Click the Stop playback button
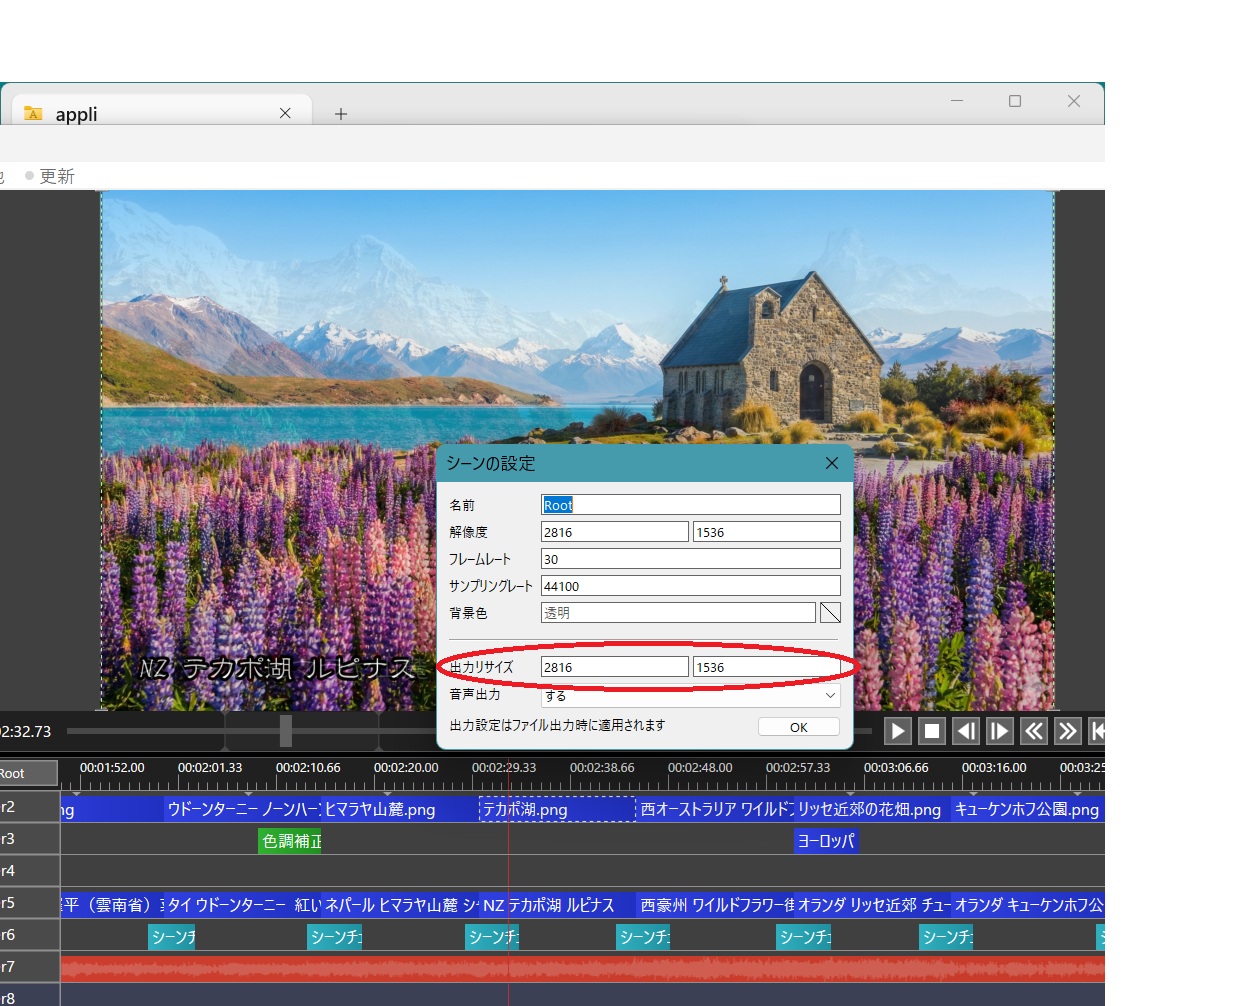Viewport: 1259px width, 1006px height. tap(932, 731)
